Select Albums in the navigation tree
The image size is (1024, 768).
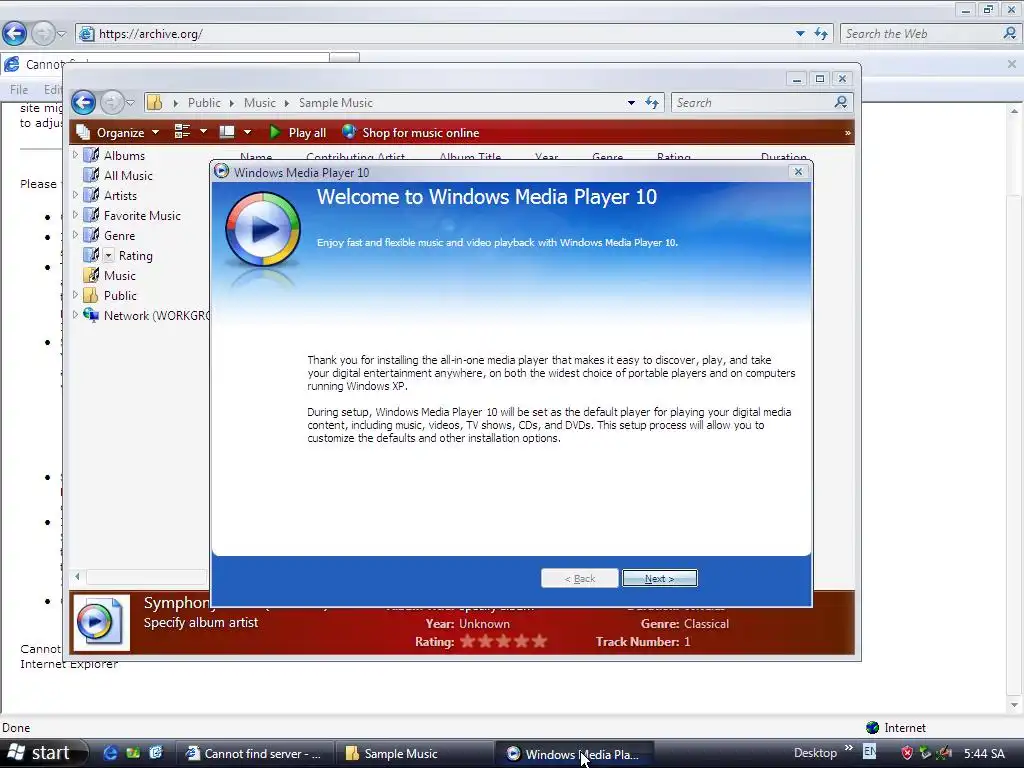tap(124, 155)
